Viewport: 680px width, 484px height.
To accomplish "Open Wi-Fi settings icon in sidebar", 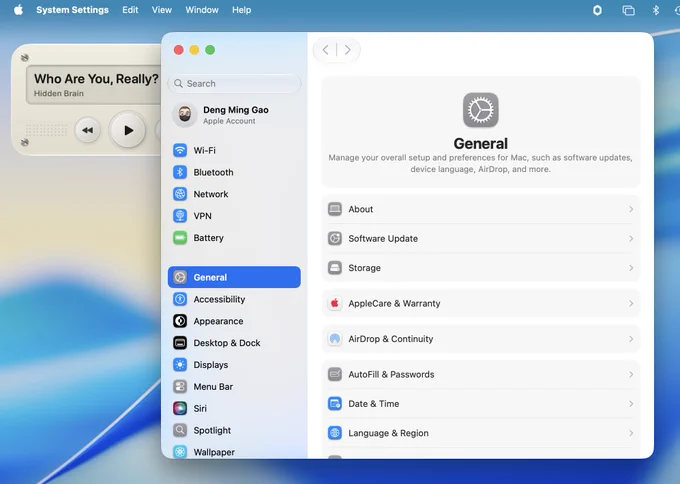I will click(180, 150).
